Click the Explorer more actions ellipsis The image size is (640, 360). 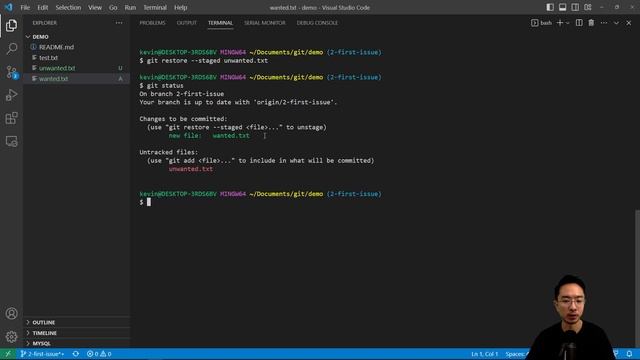(119, 23)
